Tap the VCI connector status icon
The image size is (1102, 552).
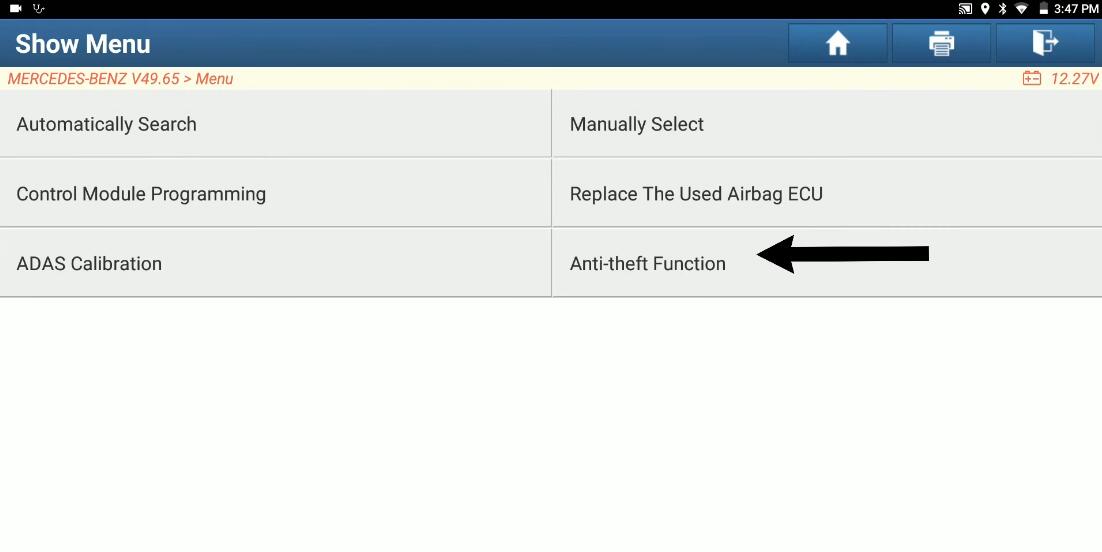click(39, 8)
